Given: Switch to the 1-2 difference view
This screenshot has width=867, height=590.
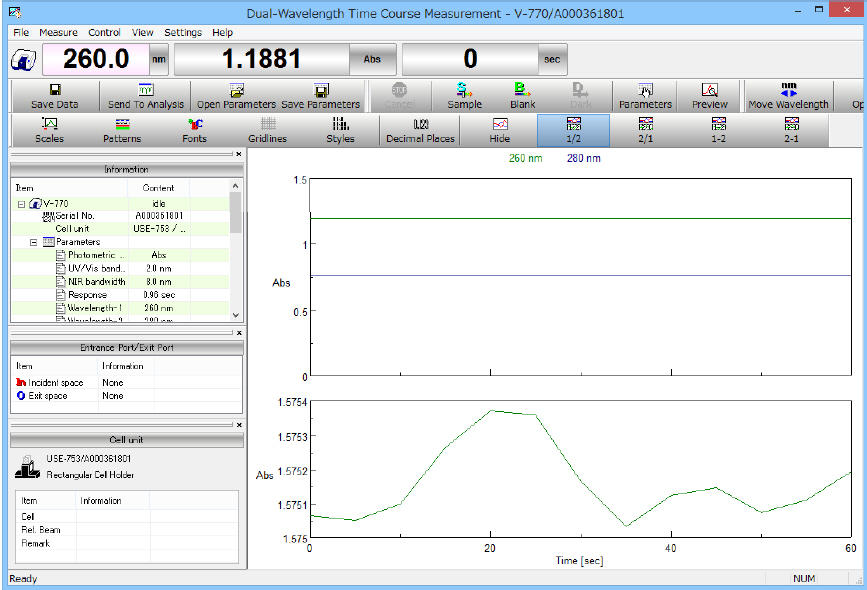Looking at the screenshot, I should pyautogui.click(x=718, y=130).
